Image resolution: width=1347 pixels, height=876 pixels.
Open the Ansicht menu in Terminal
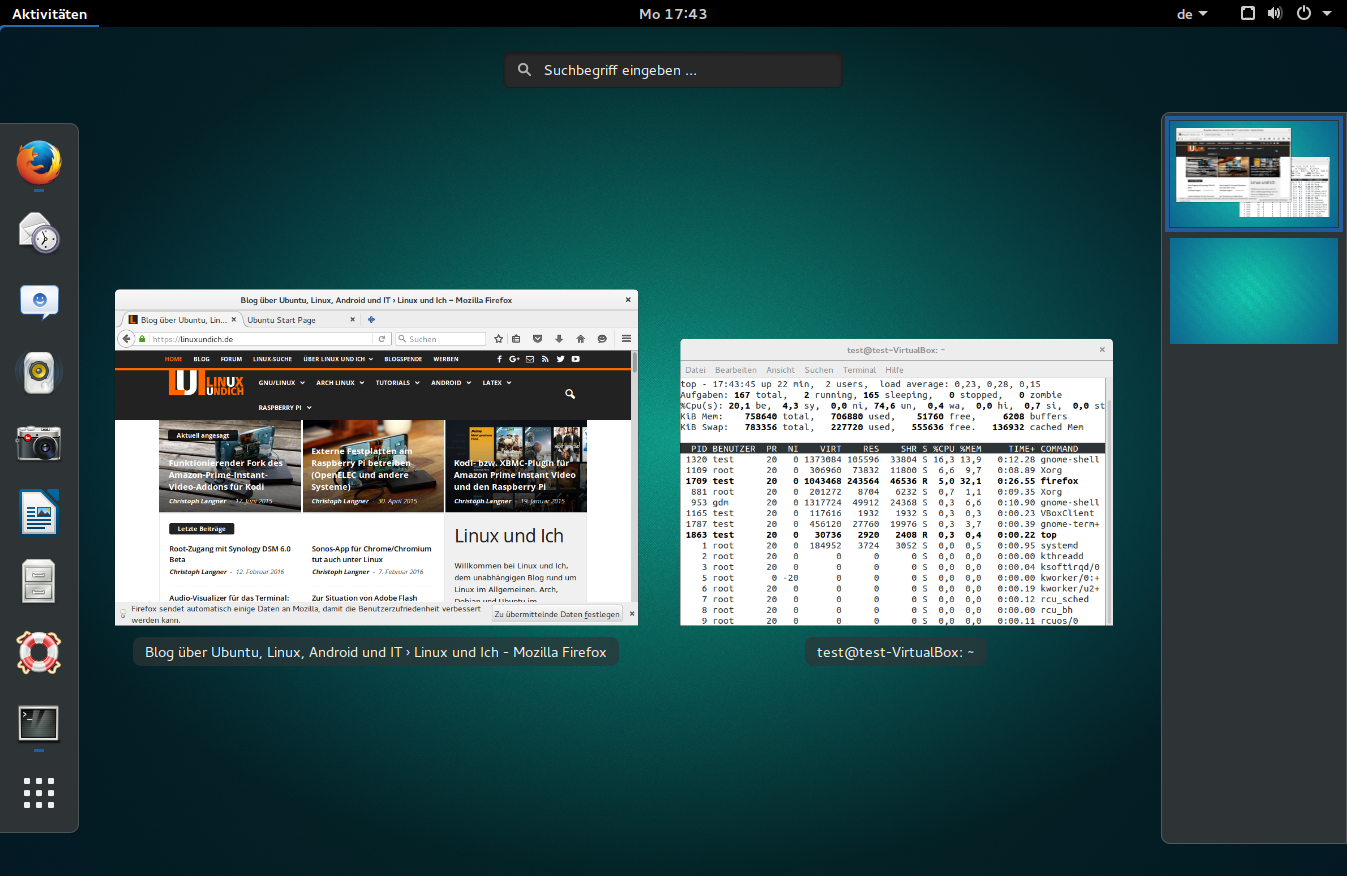click(780, 370)
